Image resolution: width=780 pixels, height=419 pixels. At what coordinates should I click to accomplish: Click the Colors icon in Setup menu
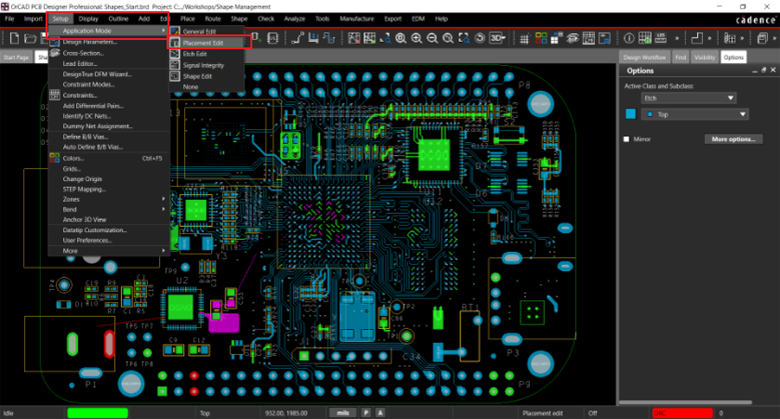coord(55,158)
